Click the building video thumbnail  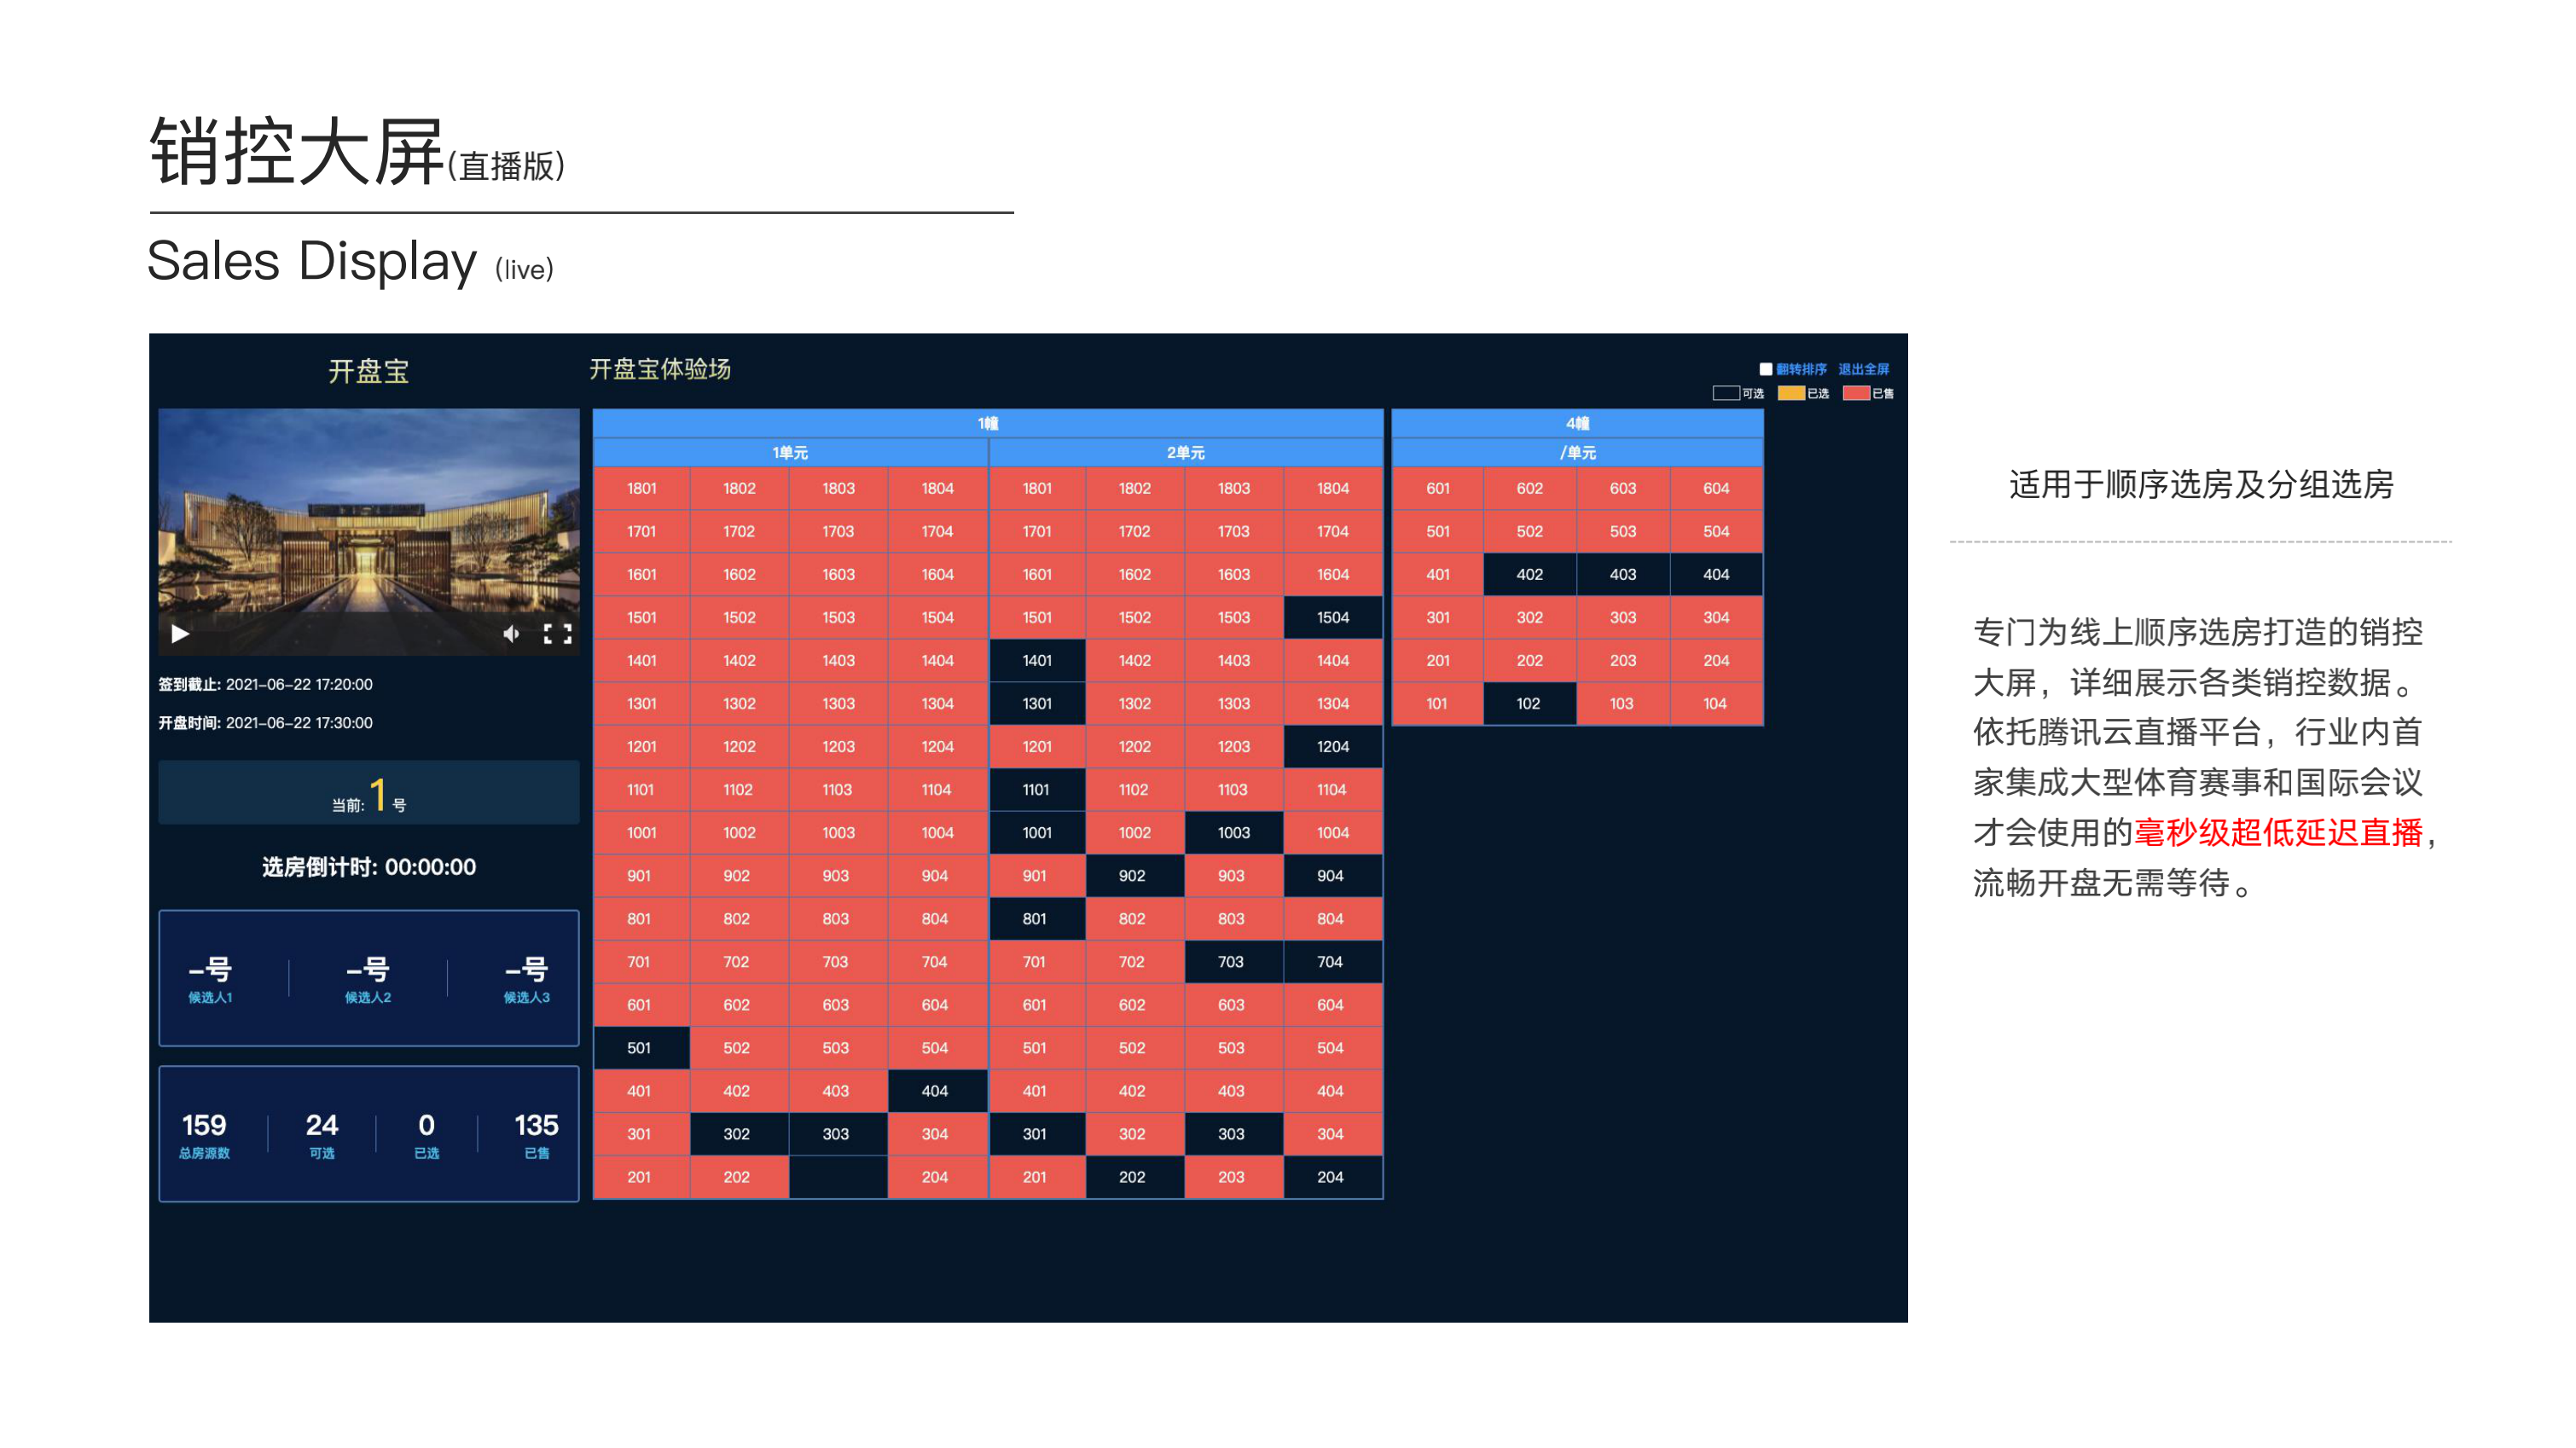coord(368,520)
